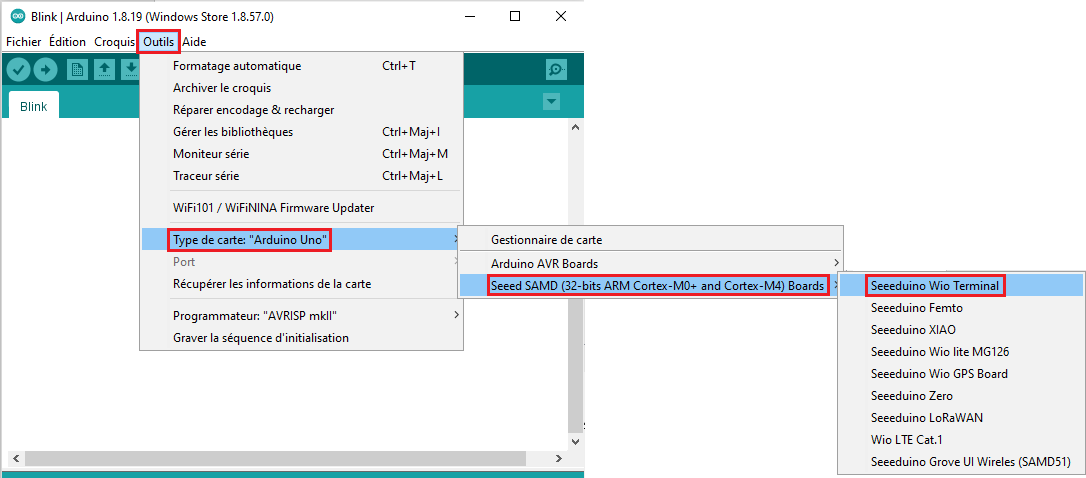The height and width of the screenshot is (478, 1086).
Task: Choose Seeeduino LoRaWAN board
Action: [x=961, y=418]
